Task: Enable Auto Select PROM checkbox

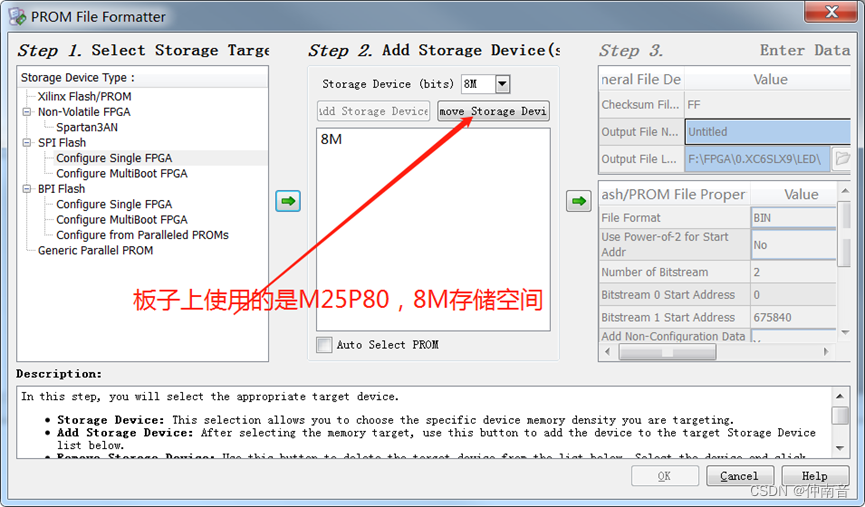Action: click(324, 345)
